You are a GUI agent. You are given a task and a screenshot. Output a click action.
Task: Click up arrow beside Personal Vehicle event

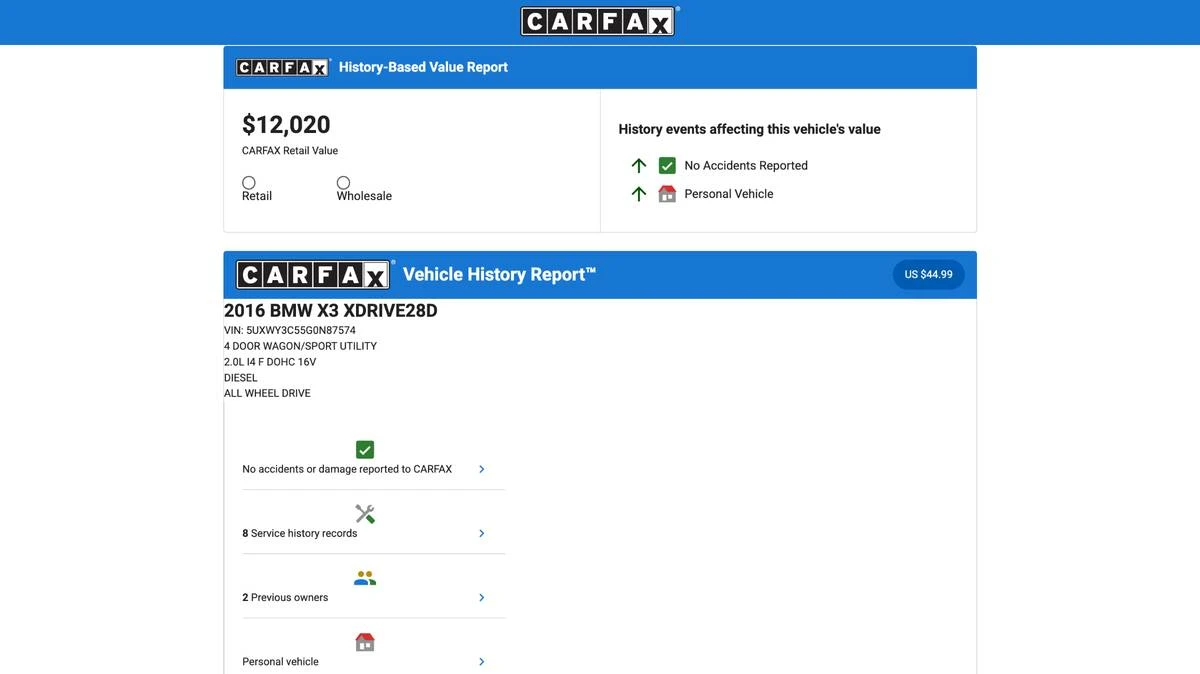(x=639, y=194)
